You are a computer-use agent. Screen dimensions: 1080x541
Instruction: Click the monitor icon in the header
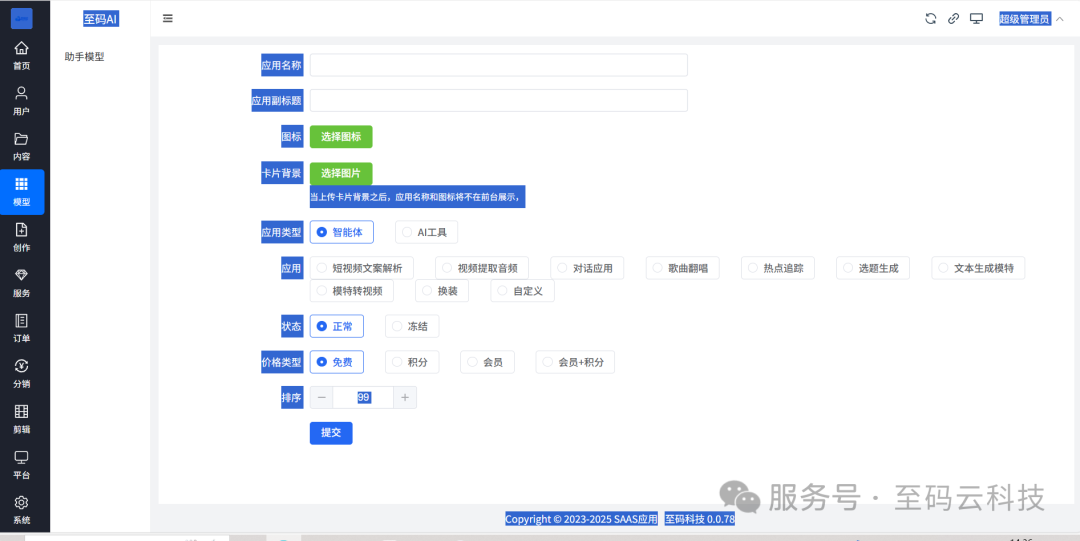coord(976,19)
